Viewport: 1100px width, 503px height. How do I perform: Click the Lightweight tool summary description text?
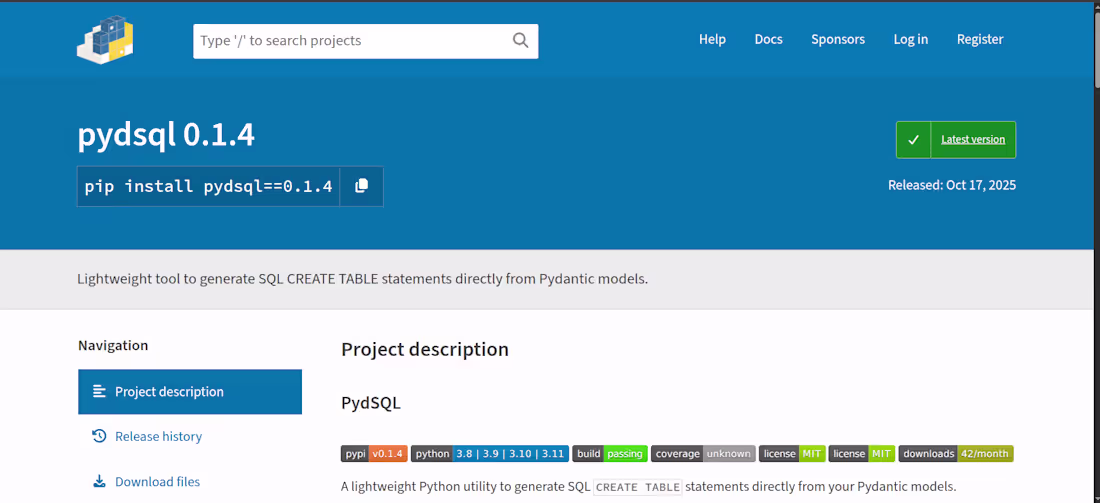point(363,279)
